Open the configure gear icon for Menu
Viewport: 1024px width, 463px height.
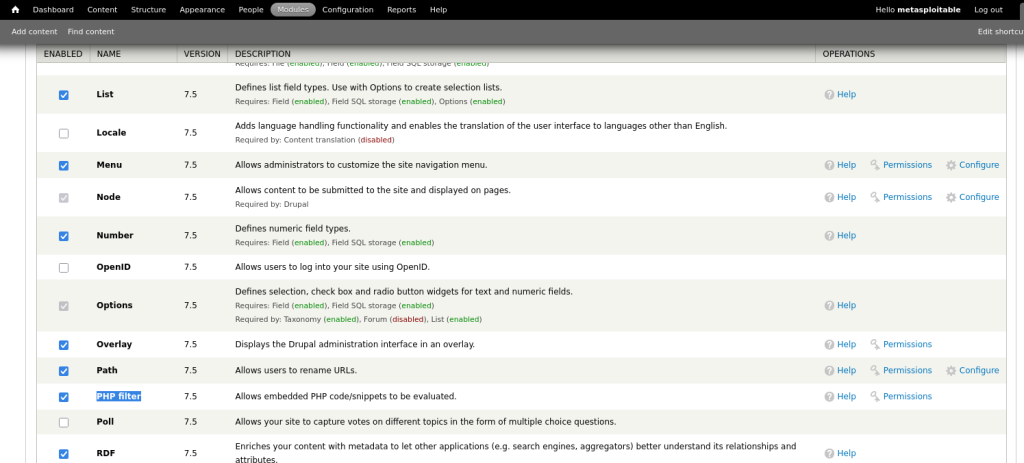[x=951, y=165]
